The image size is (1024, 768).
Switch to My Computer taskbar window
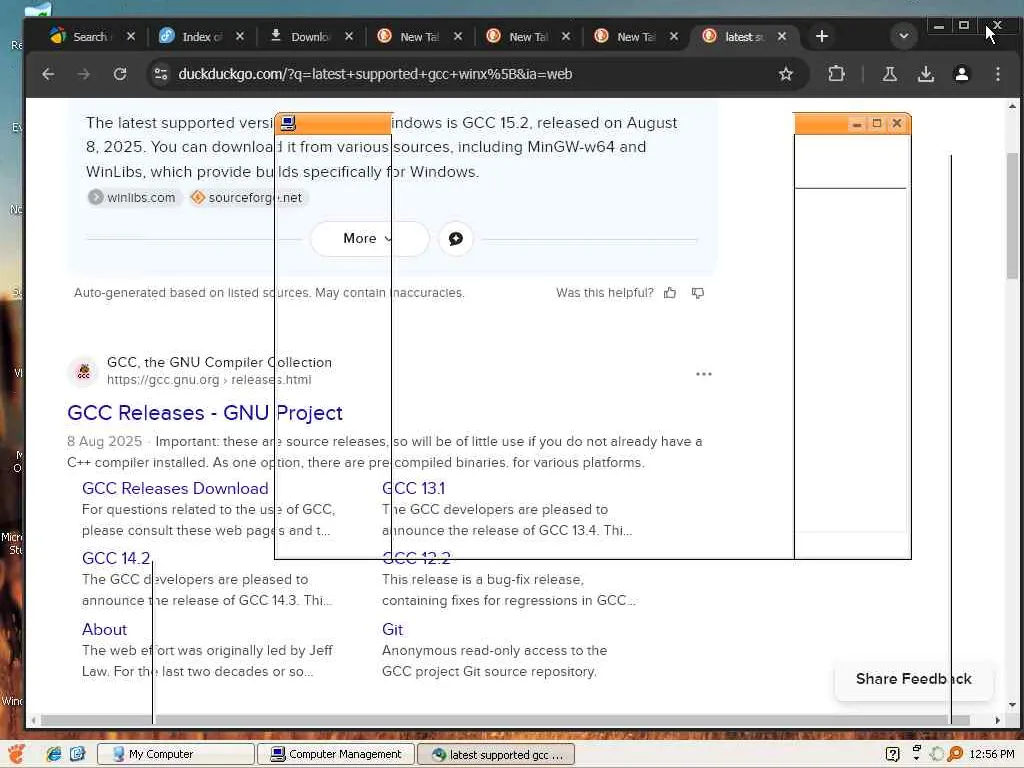[175, 754]
